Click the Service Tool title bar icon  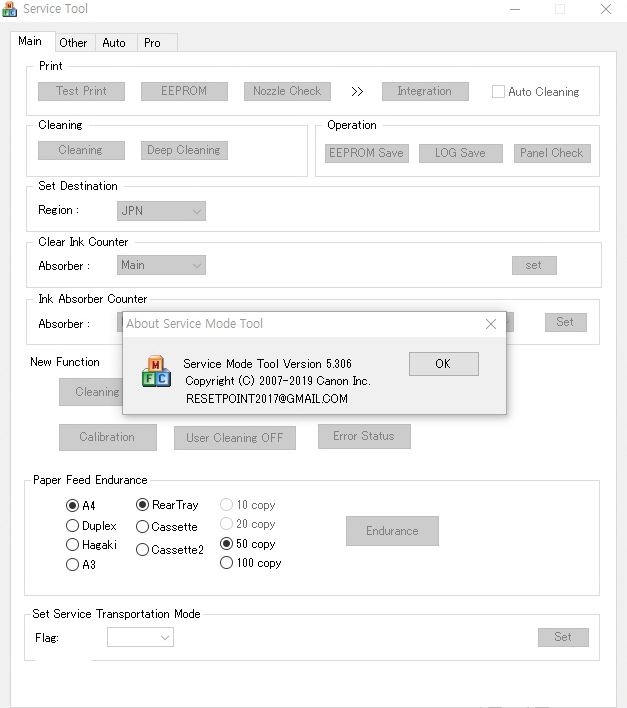[10, 10]
